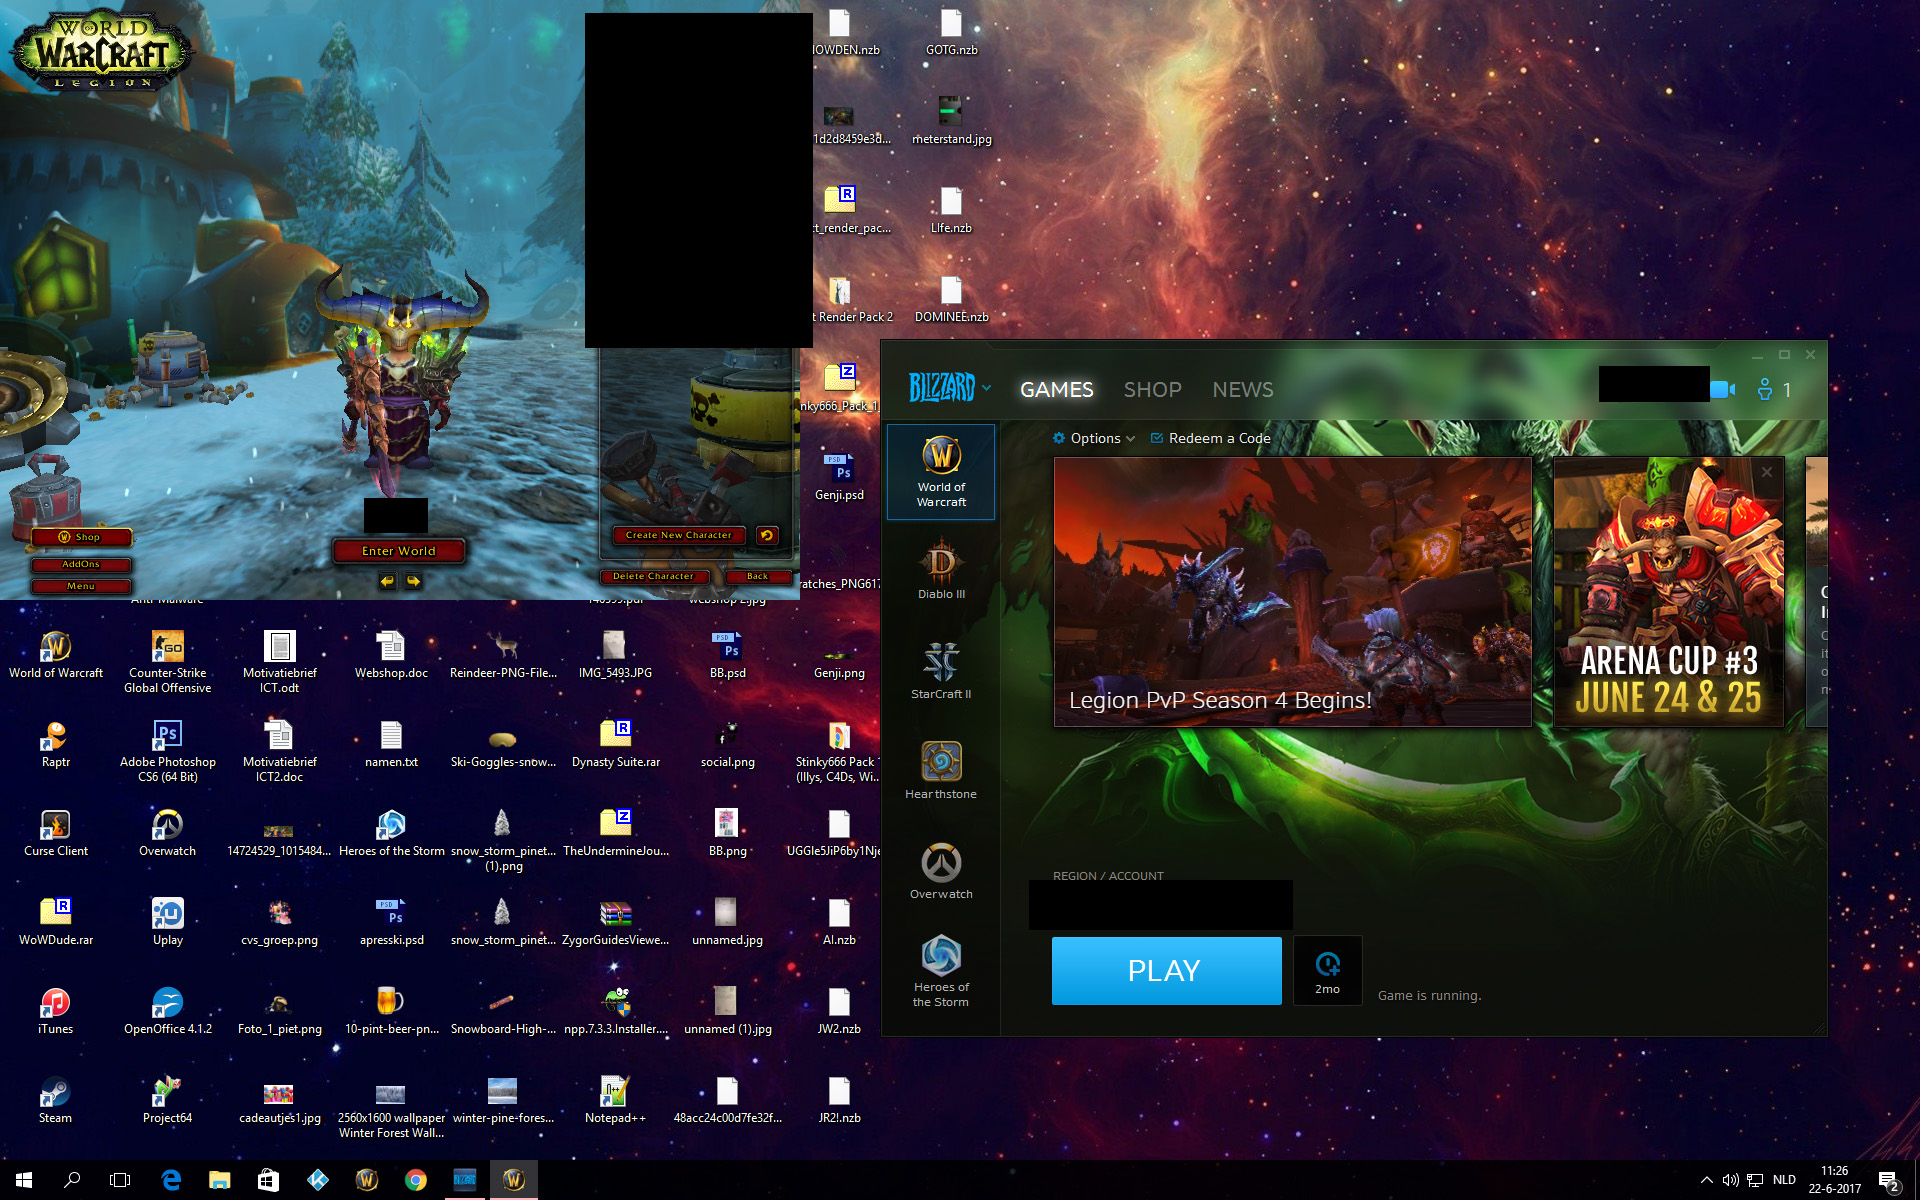Select WoWDude.rar archive on desktop
The width and height of the screenshot is (1920, 1200).
pyautogui.click(x=56, y=922)
